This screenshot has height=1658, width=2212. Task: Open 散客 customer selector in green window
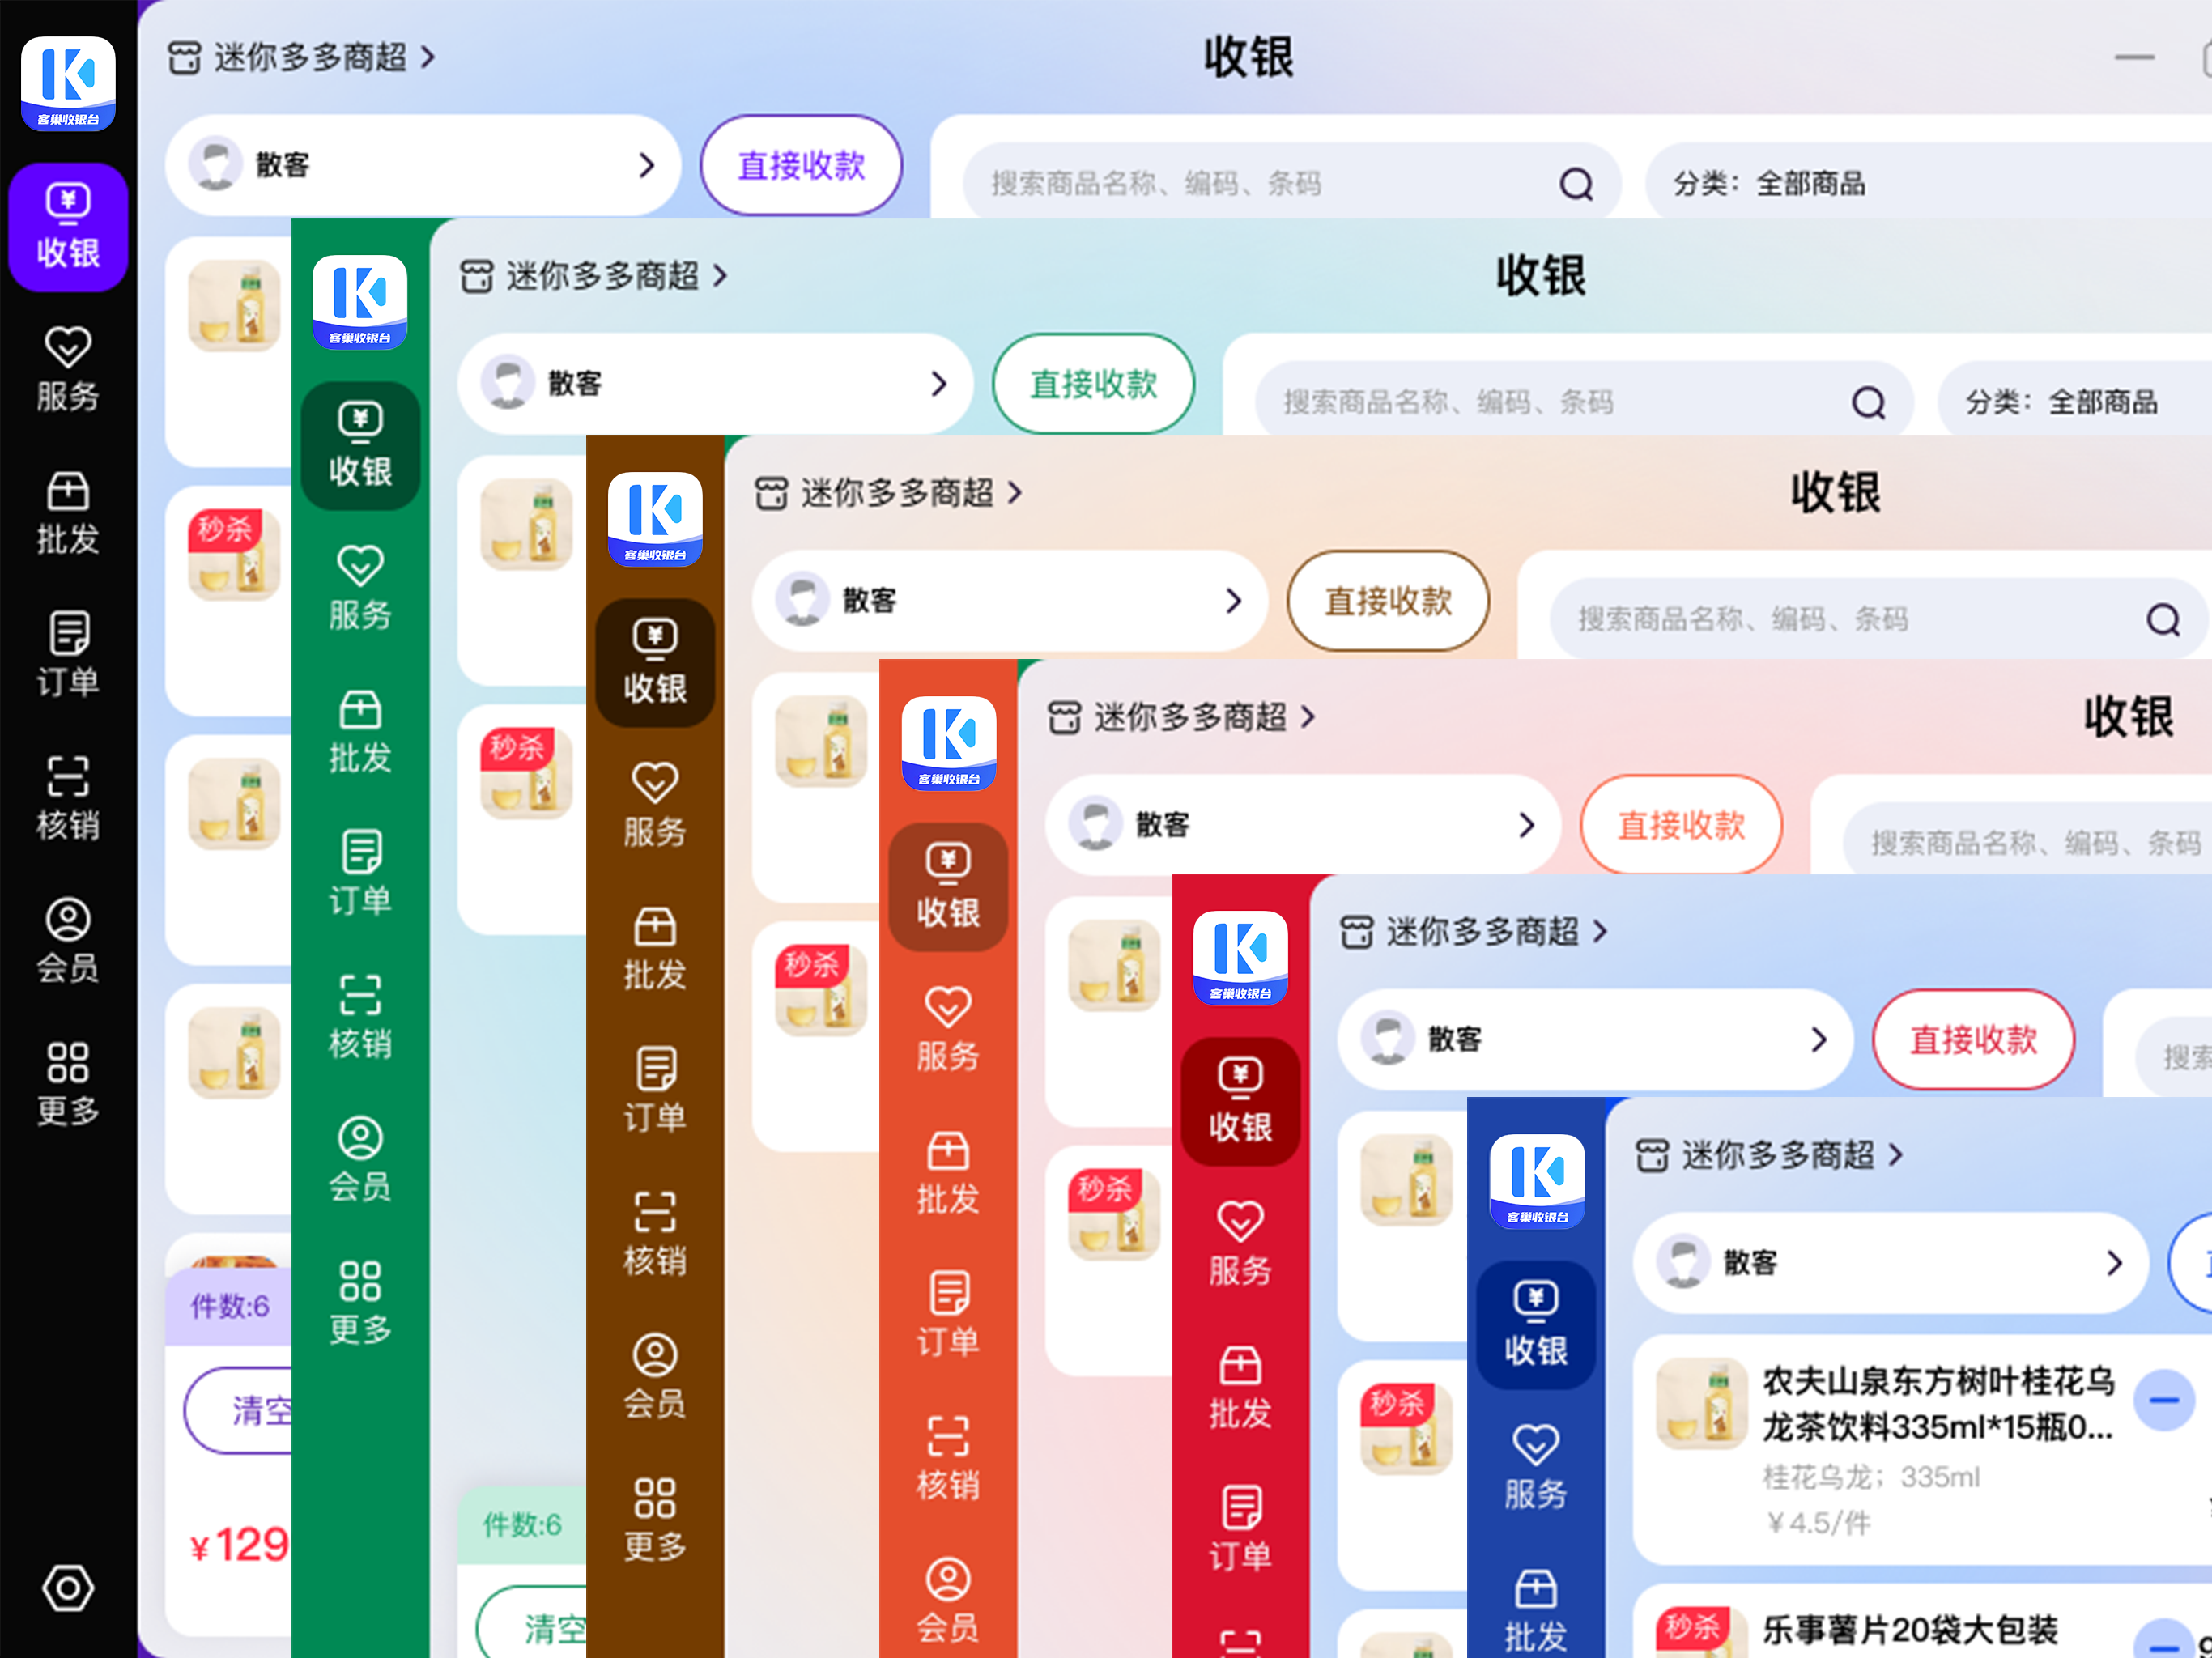tap(715, 383)
